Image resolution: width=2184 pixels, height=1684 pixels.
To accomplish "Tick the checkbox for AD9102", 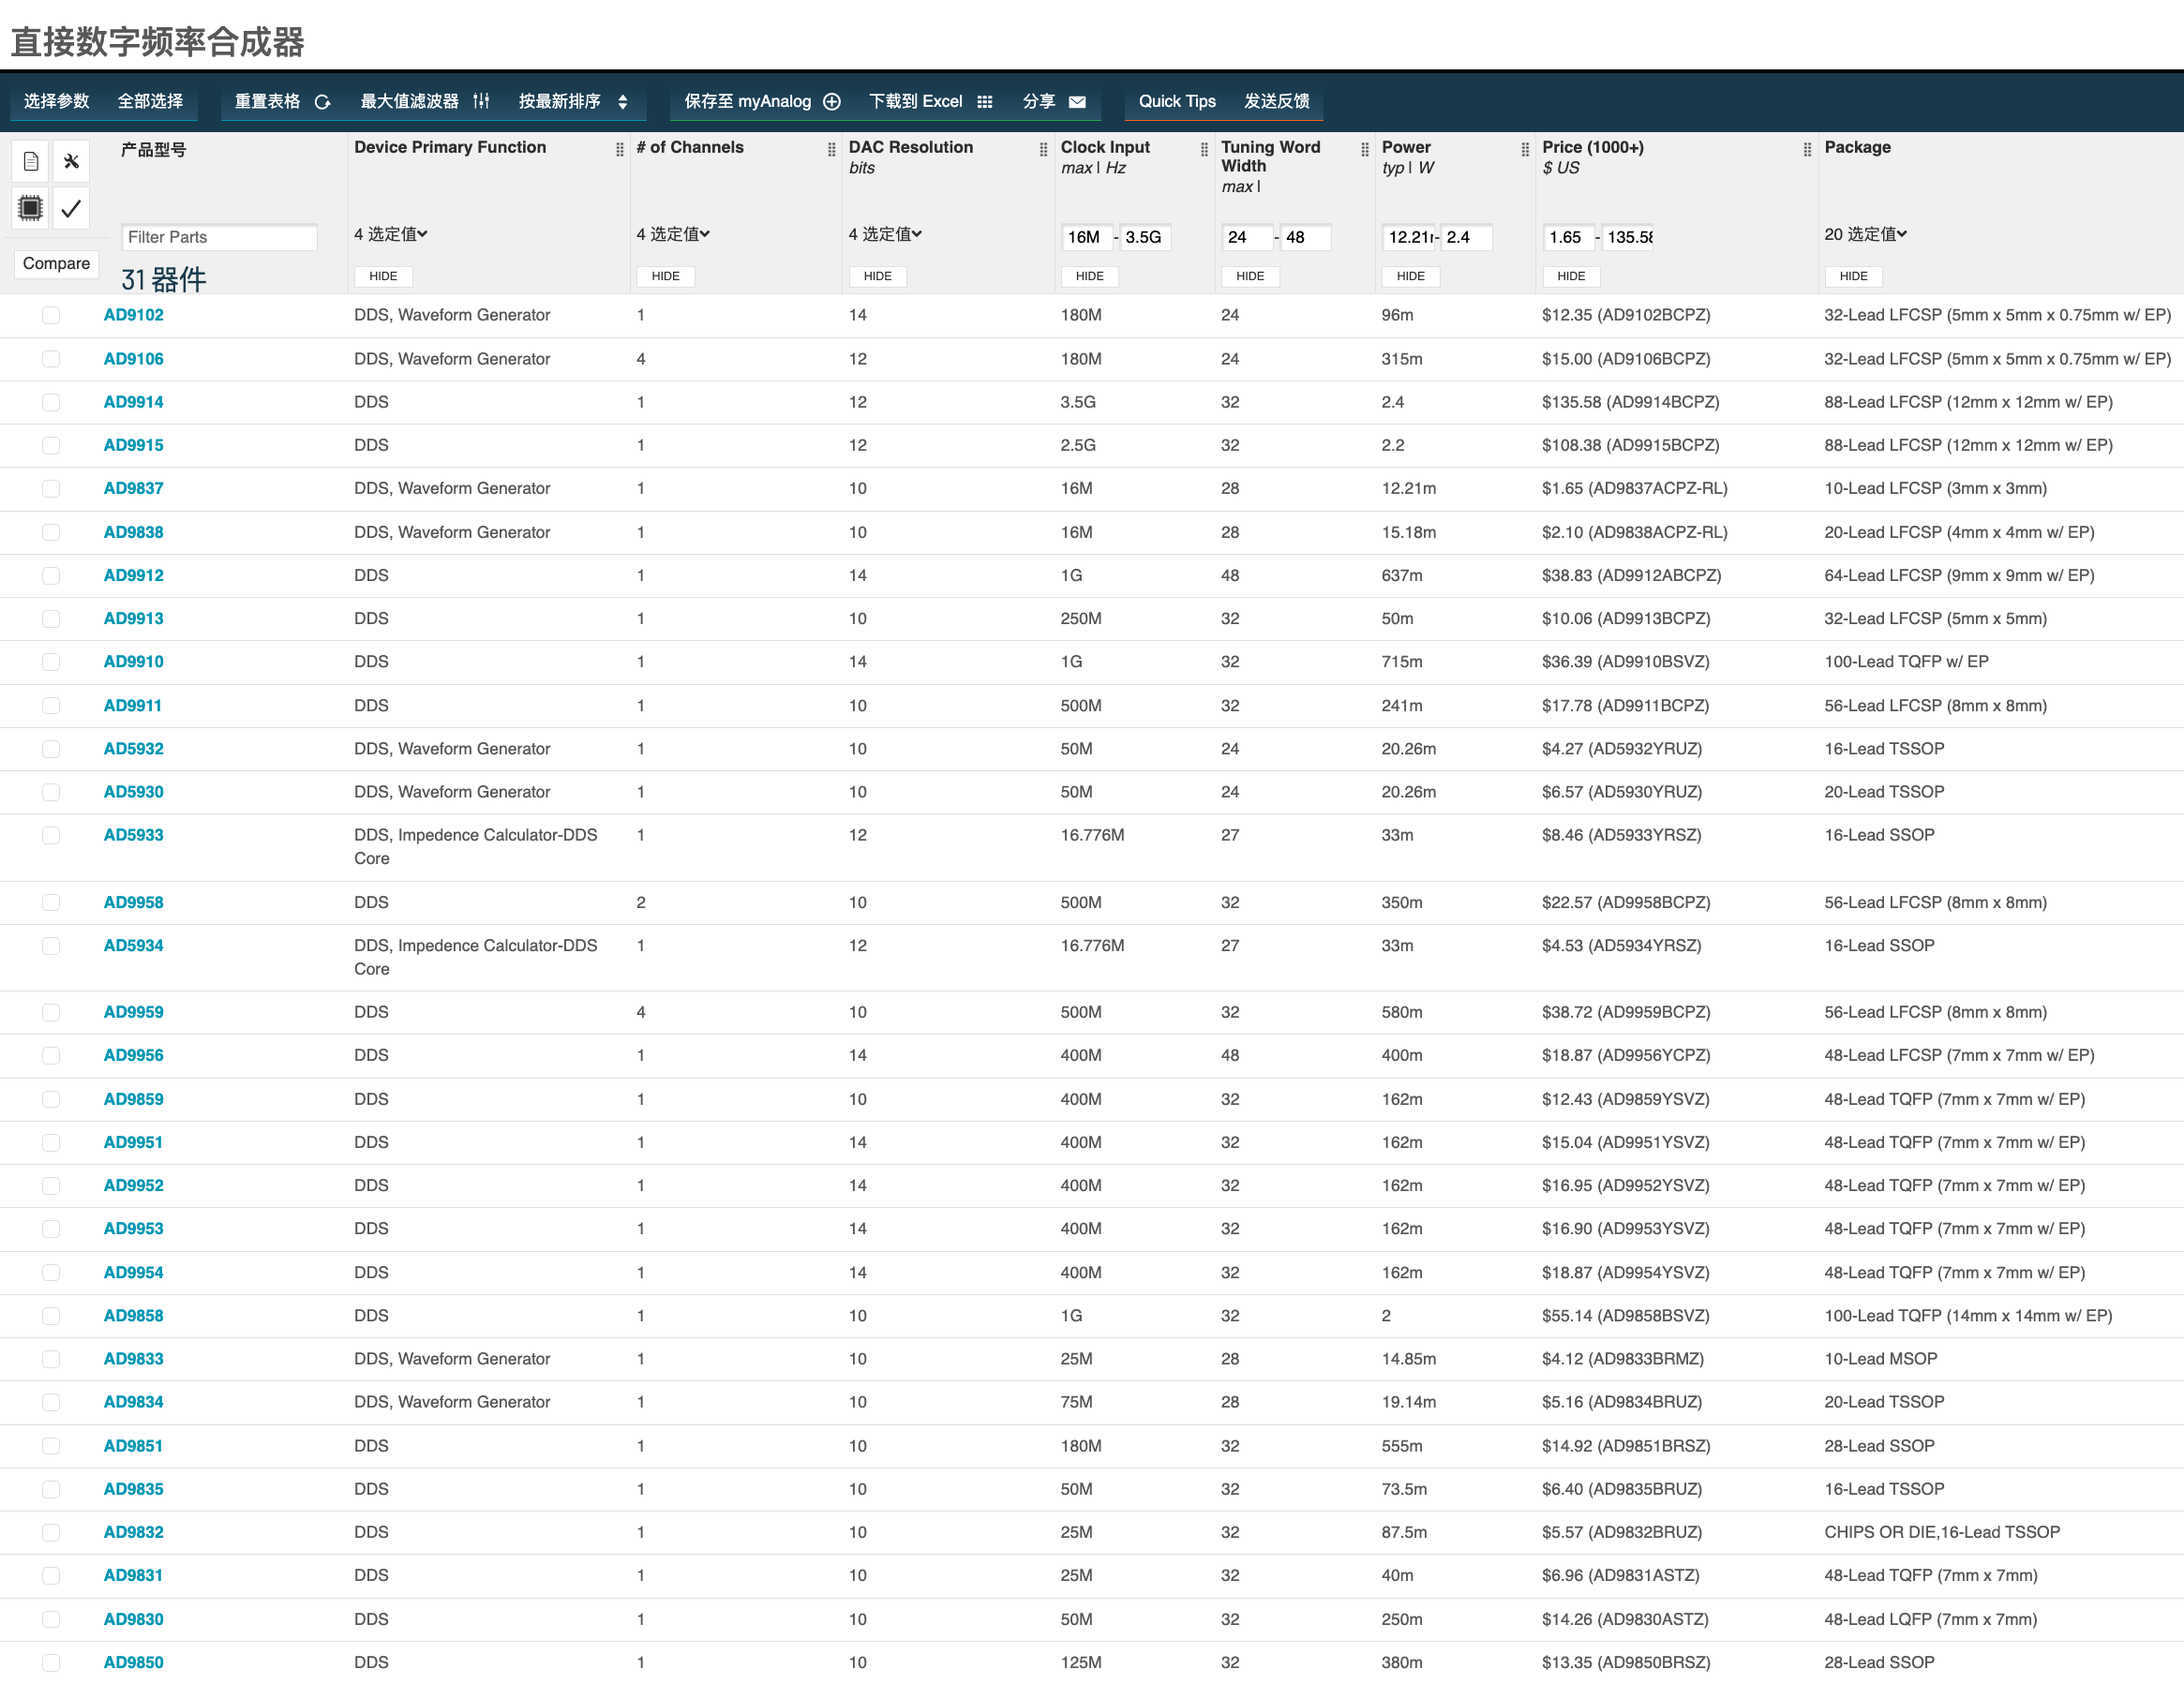I will (x=51, y=315).
